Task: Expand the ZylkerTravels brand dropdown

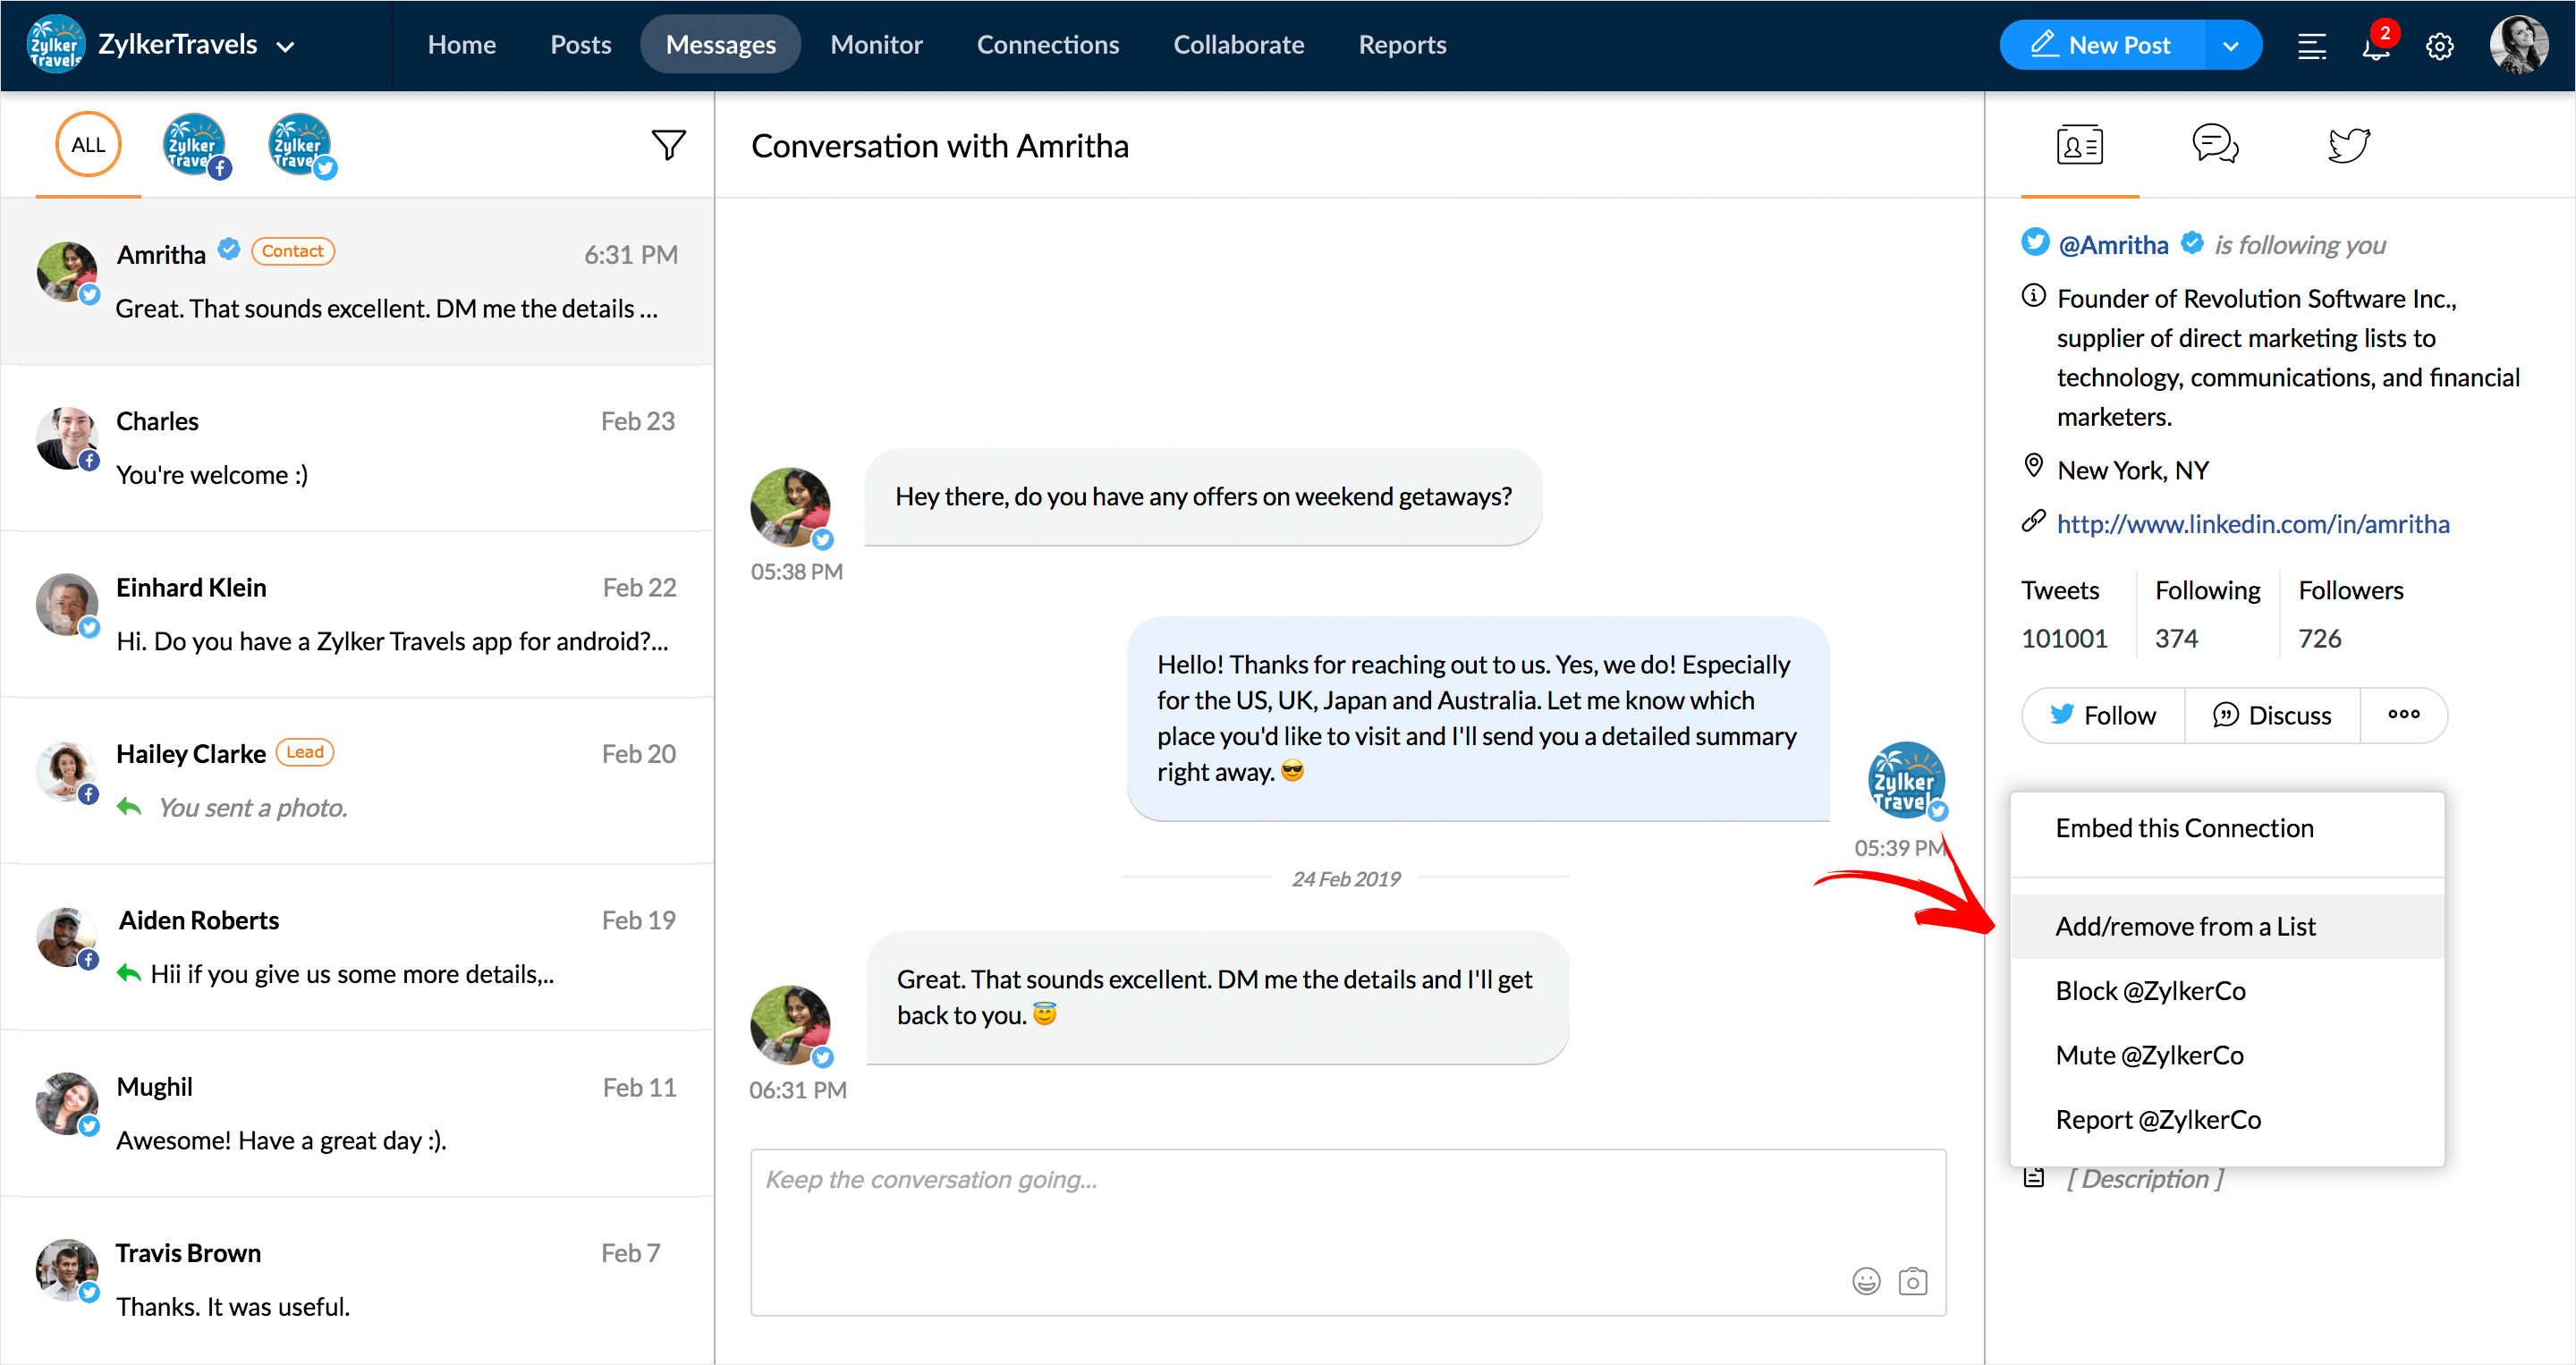Action: (x=285, y=46)
